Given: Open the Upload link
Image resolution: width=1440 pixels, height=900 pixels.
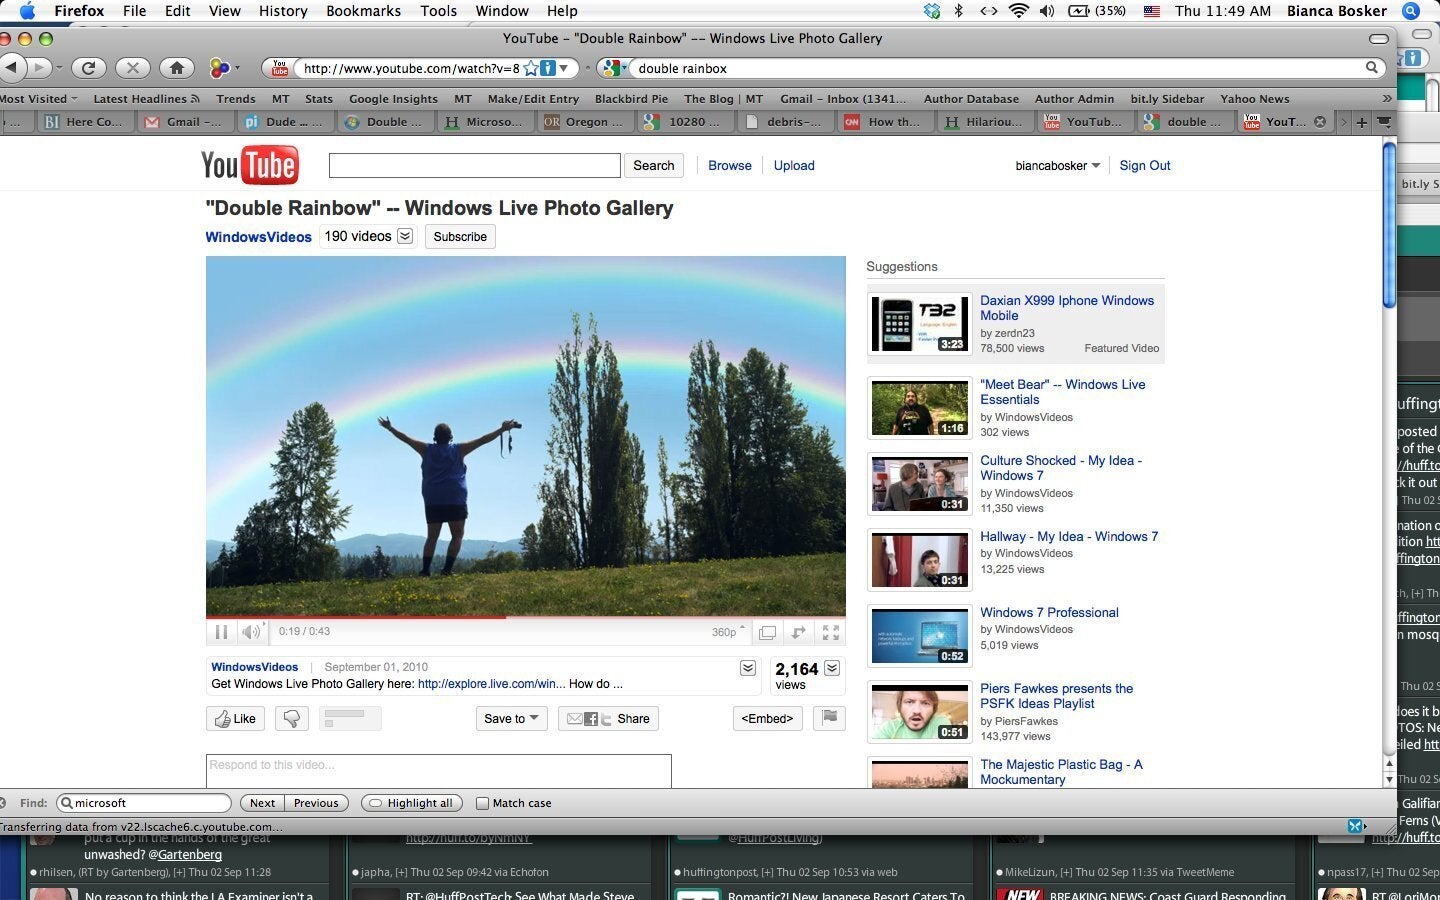Looking at the screenshot, I should point(794,166).
